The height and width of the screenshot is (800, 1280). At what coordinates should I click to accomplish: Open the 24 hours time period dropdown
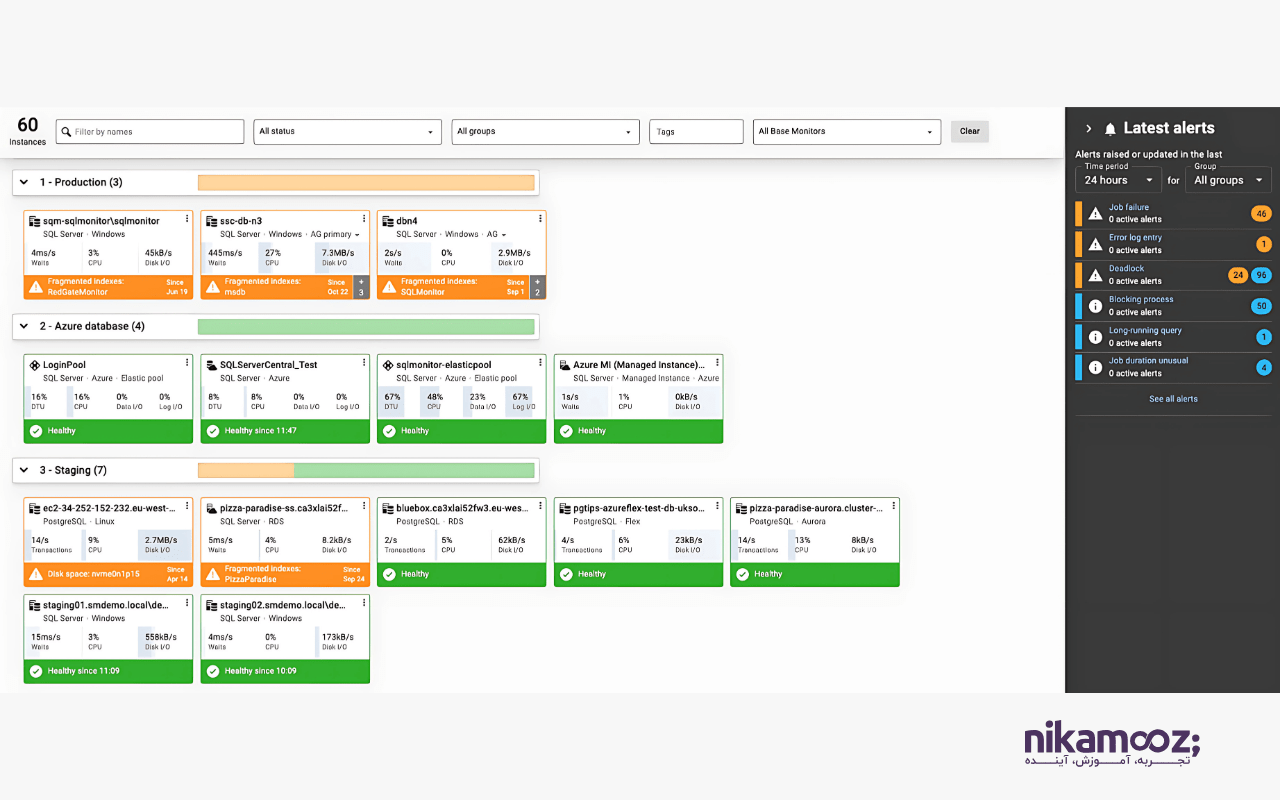click(x=1118, y=180)
